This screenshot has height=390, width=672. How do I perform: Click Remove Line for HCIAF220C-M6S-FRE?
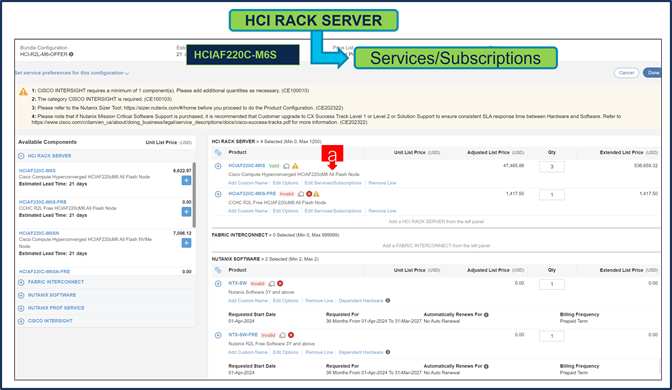pyautogui.click(x=382, y=211)
